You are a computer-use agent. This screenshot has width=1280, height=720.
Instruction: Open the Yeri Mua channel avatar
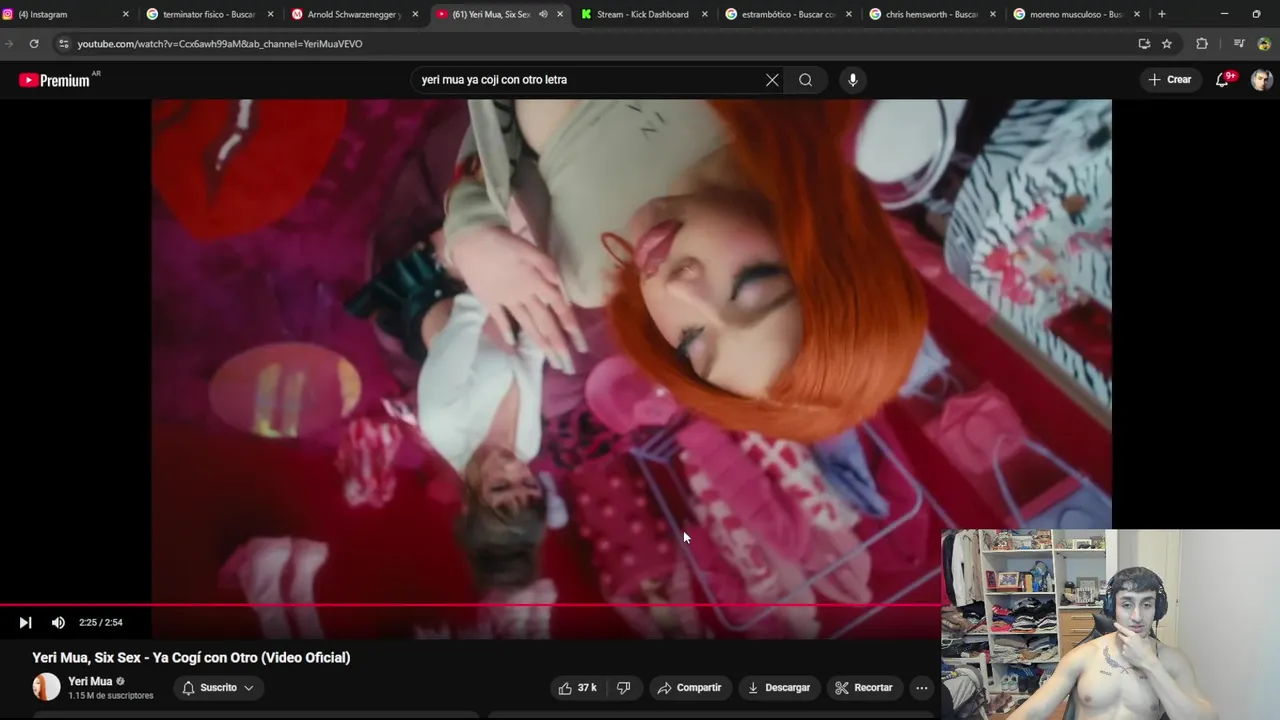(46, 687)
